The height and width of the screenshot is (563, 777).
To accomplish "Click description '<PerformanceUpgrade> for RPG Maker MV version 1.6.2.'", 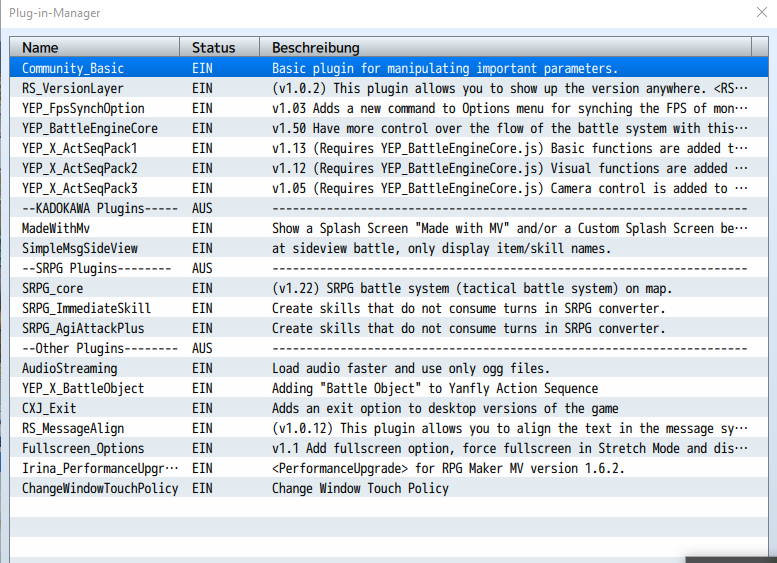I will tap(448, 468).
